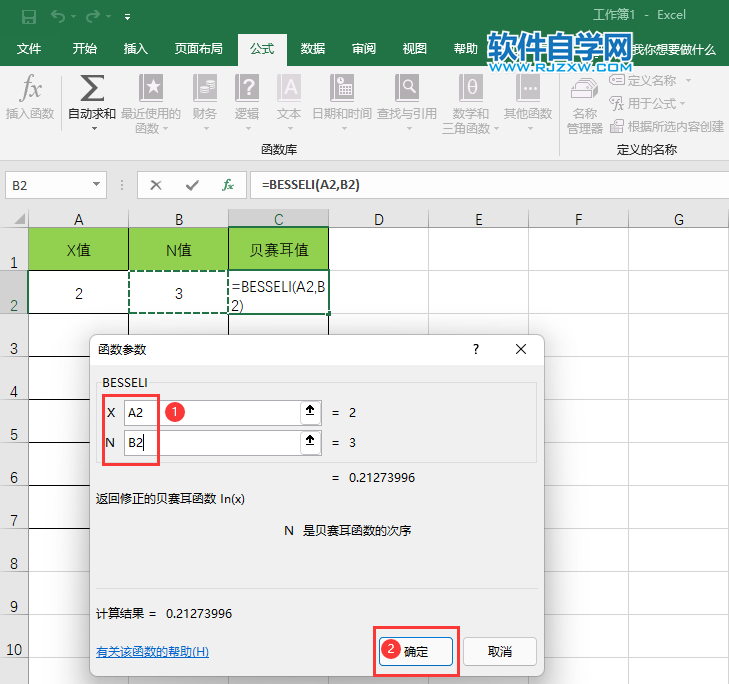Switch to the Data (数据) tab
The image size is (729, 684).
coord(312,49)
